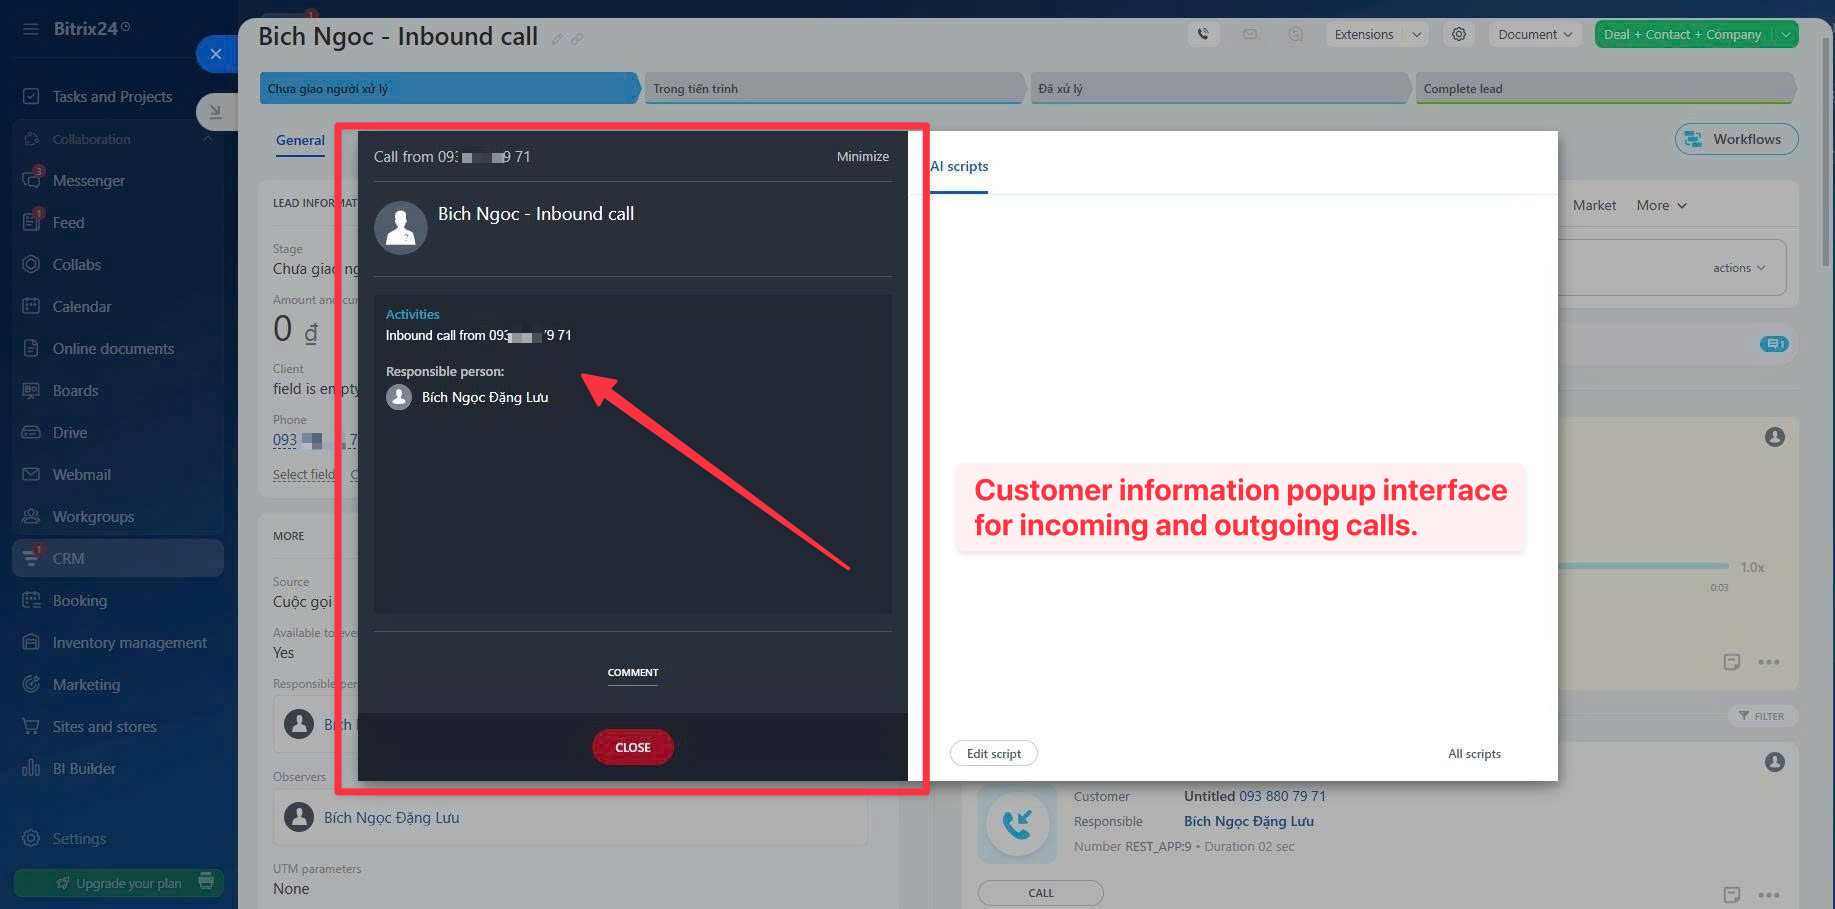The height and width of the screenshot is (909, 1835).
Task: Open CRM in the left sidebar
Action: click(x=68, y=558)
